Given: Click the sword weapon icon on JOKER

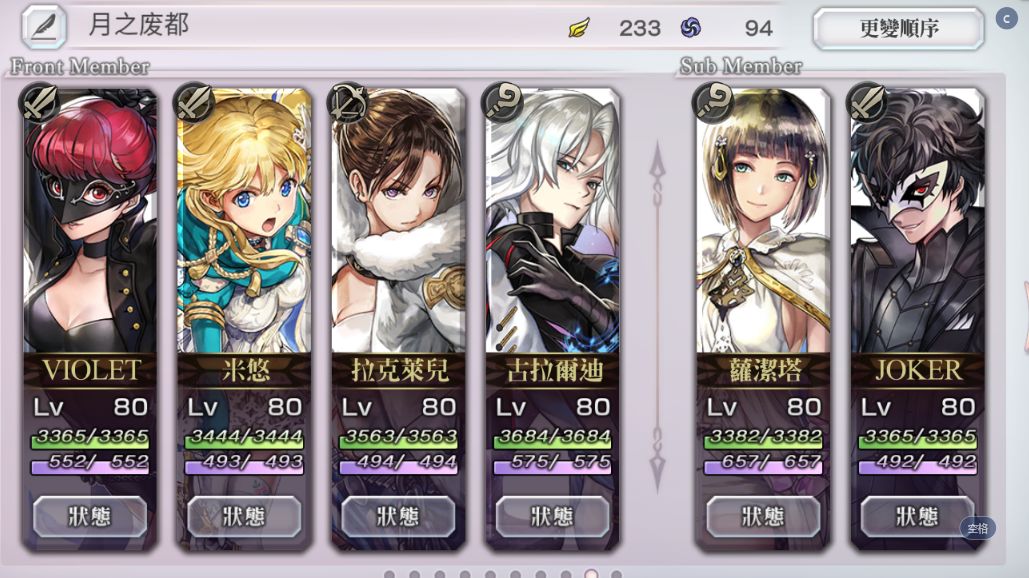Looking at the screenshot, I should point(868,103).
